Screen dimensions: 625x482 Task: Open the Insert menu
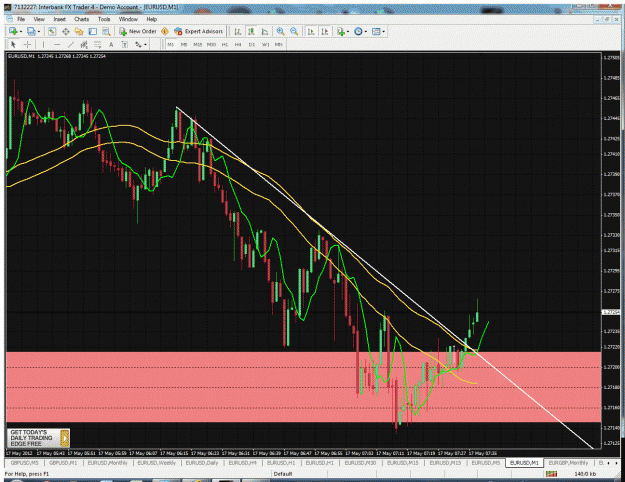[x=59, y=19]
